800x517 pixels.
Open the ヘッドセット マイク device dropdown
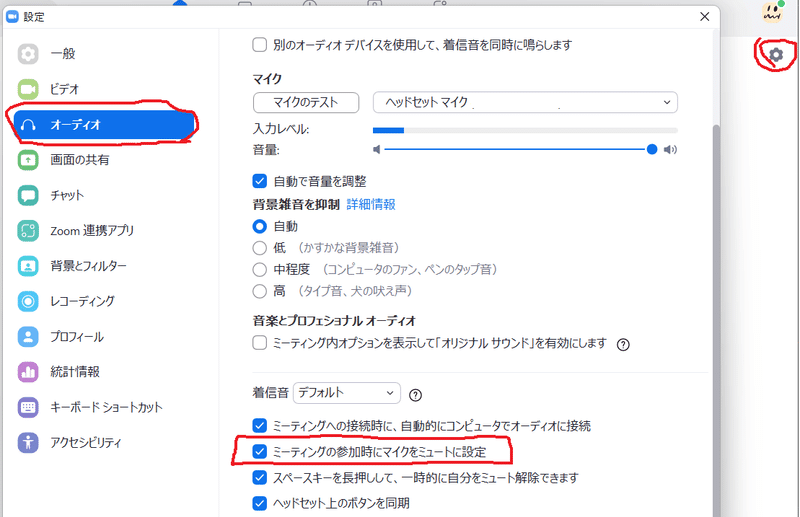click(525, 102)
